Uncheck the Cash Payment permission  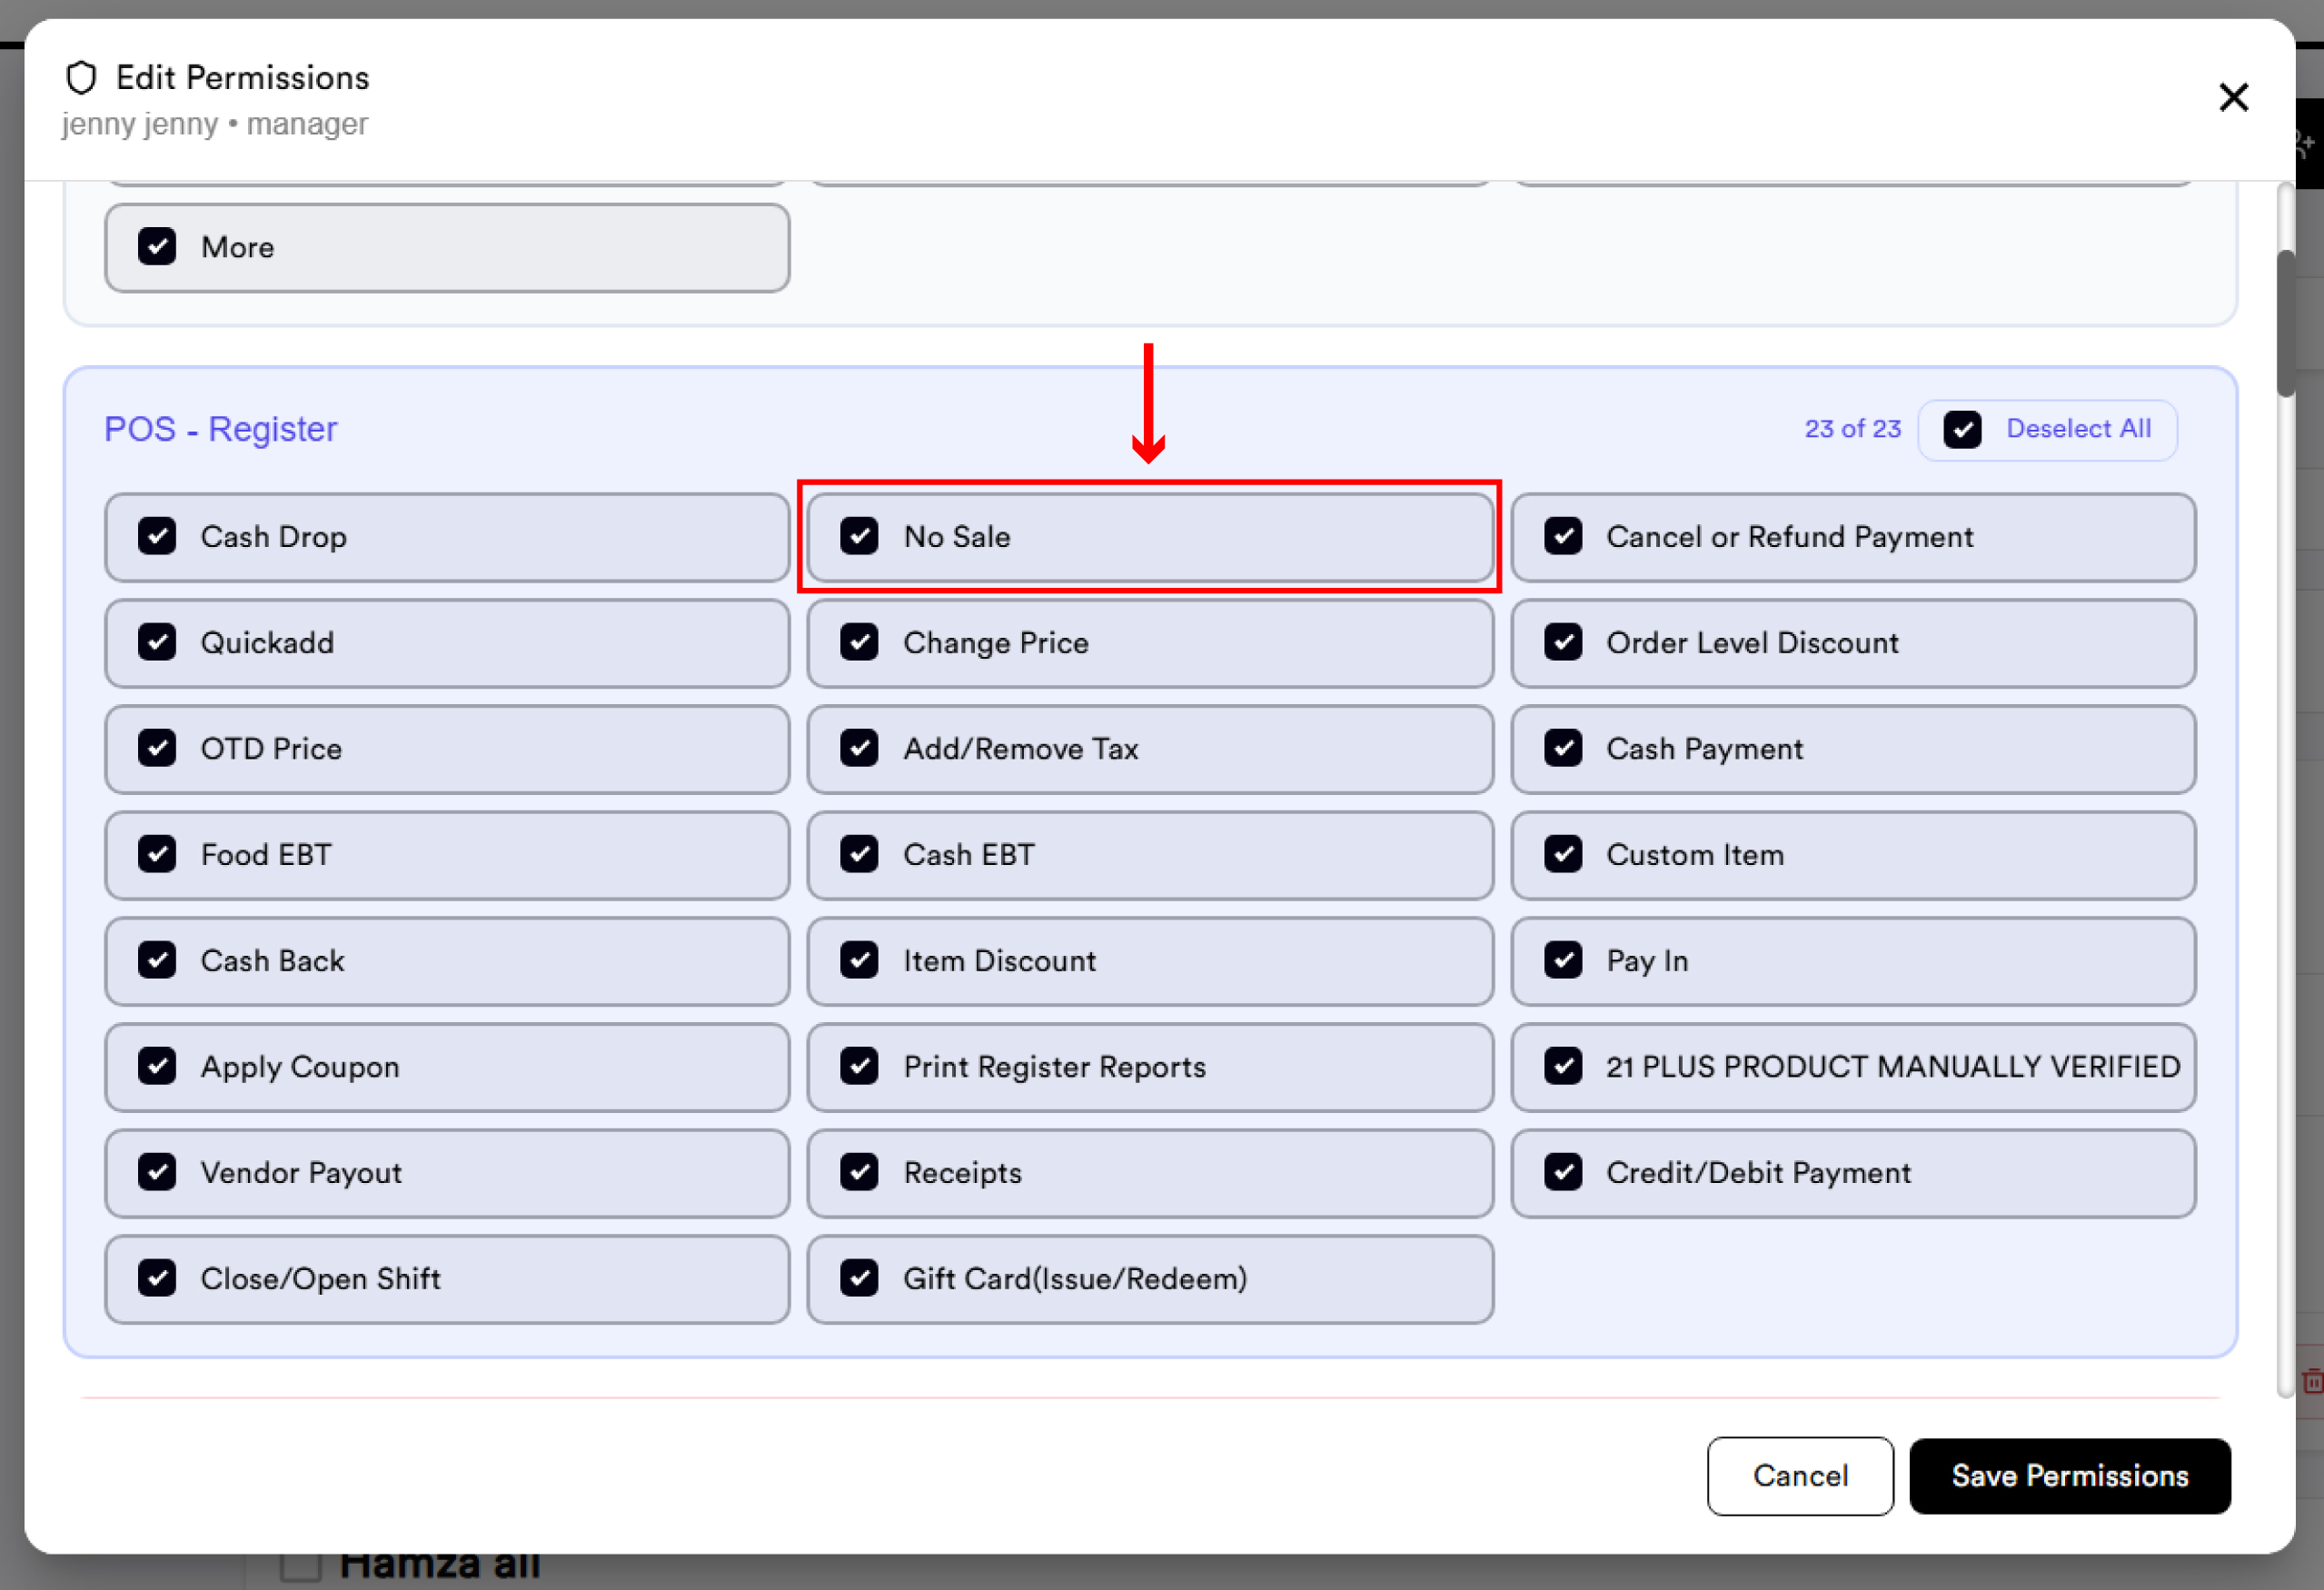1563,749
